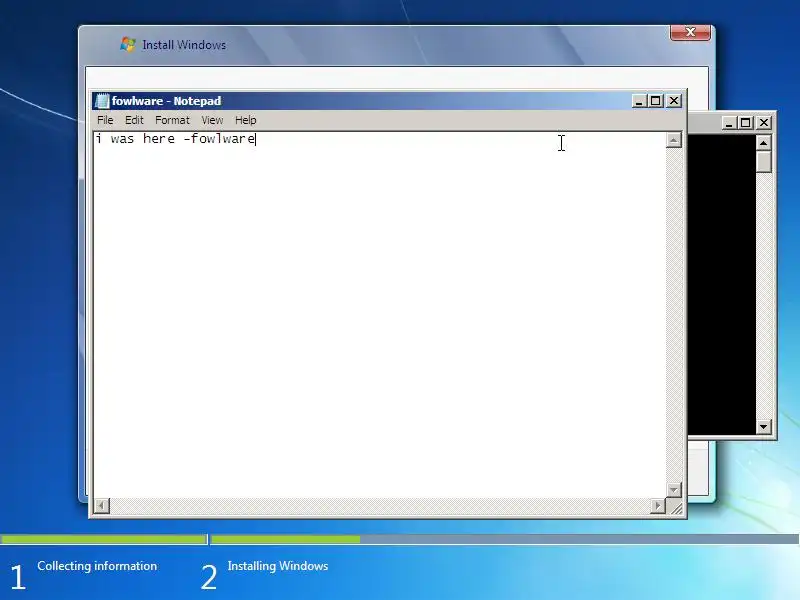Image resolution: width=800 pixels, height=600 pixels.
Task: Click the Collecting information progress bar
Action: pyautogui.click(x=104, y=539)
